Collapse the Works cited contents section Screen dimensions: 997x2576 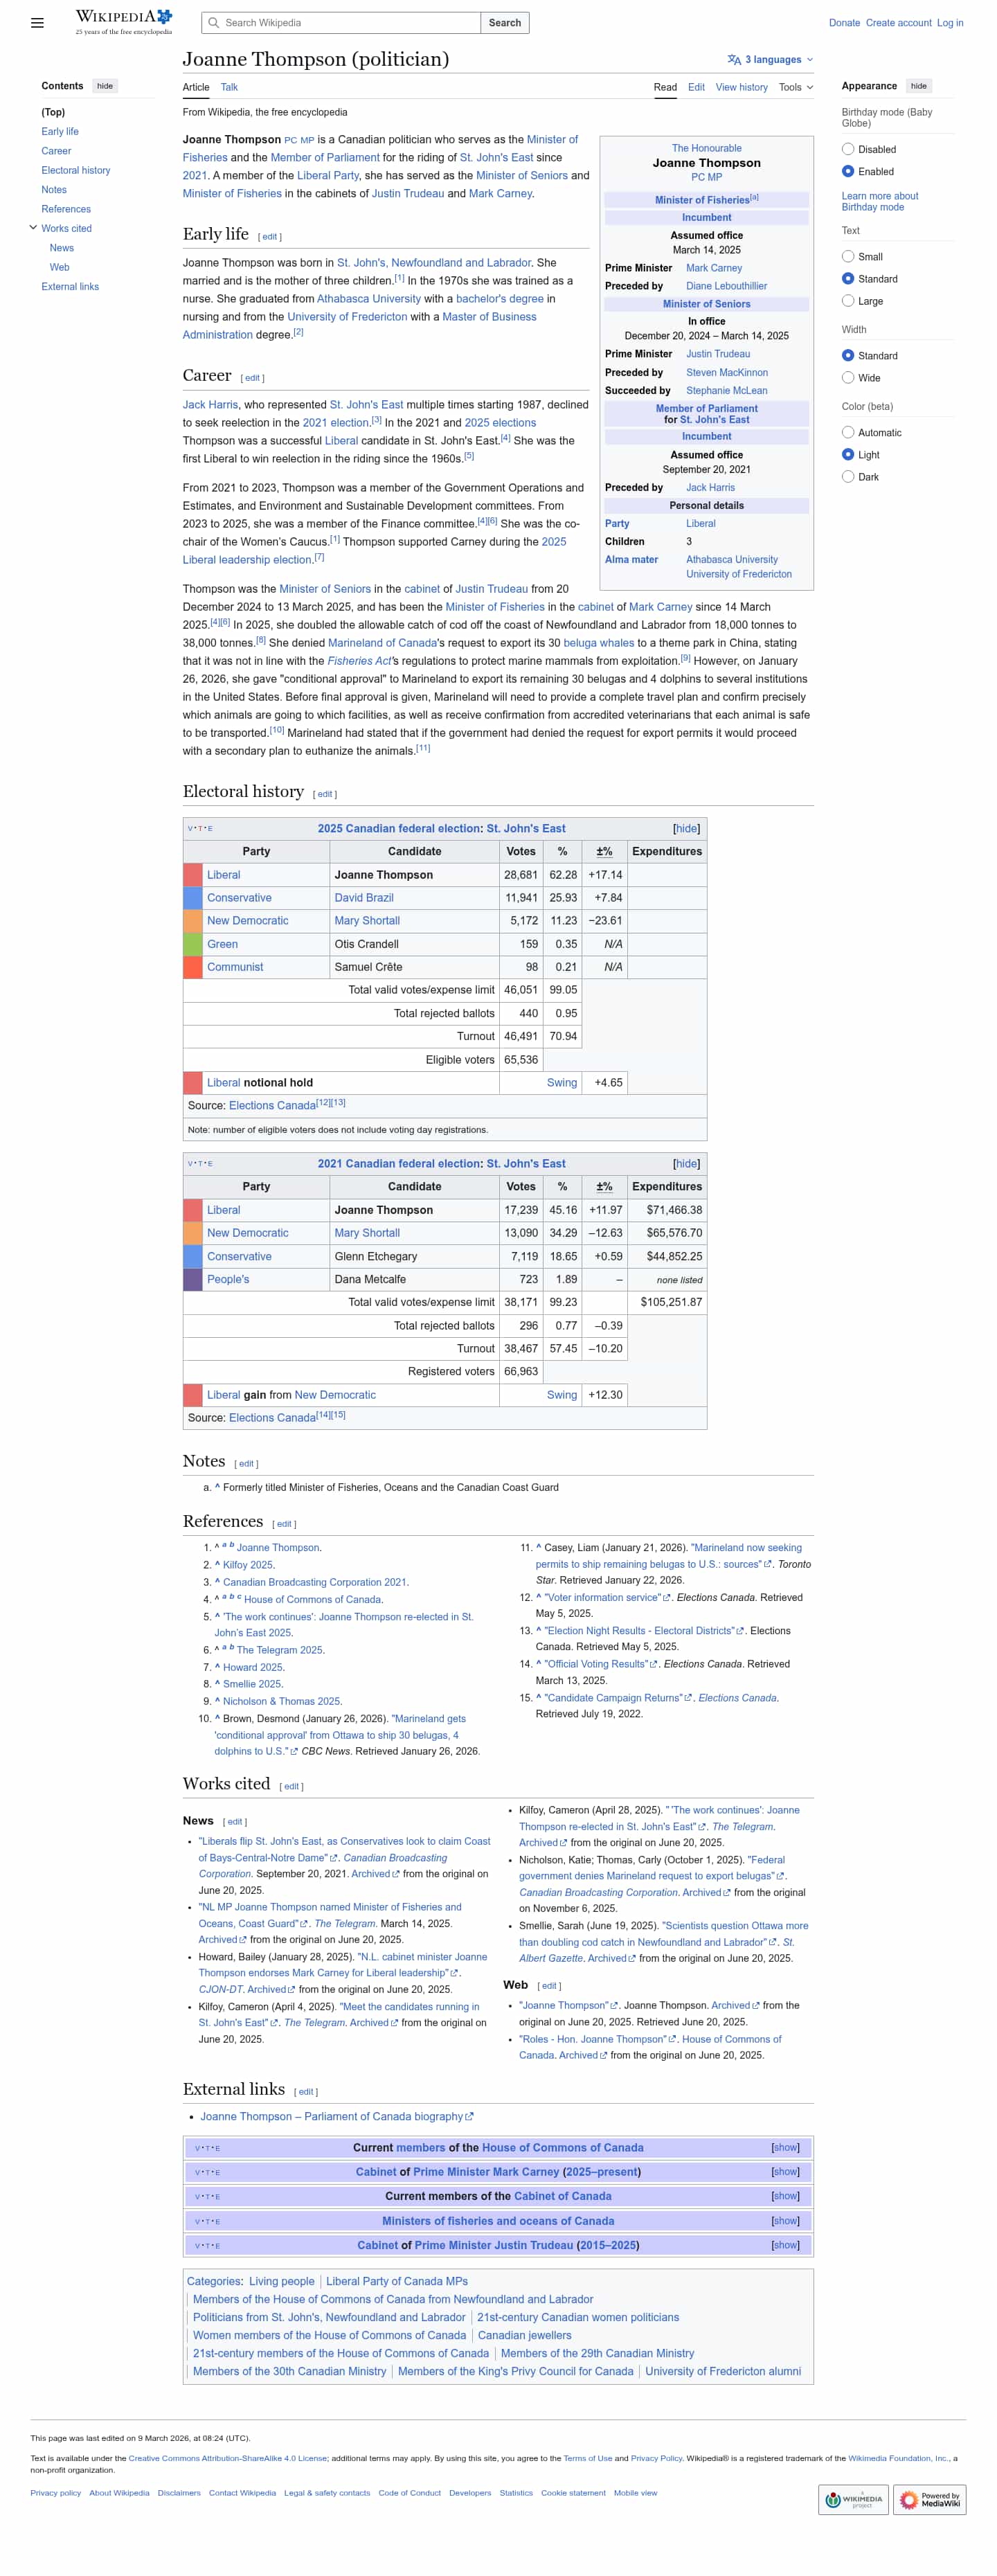(33, 229)
